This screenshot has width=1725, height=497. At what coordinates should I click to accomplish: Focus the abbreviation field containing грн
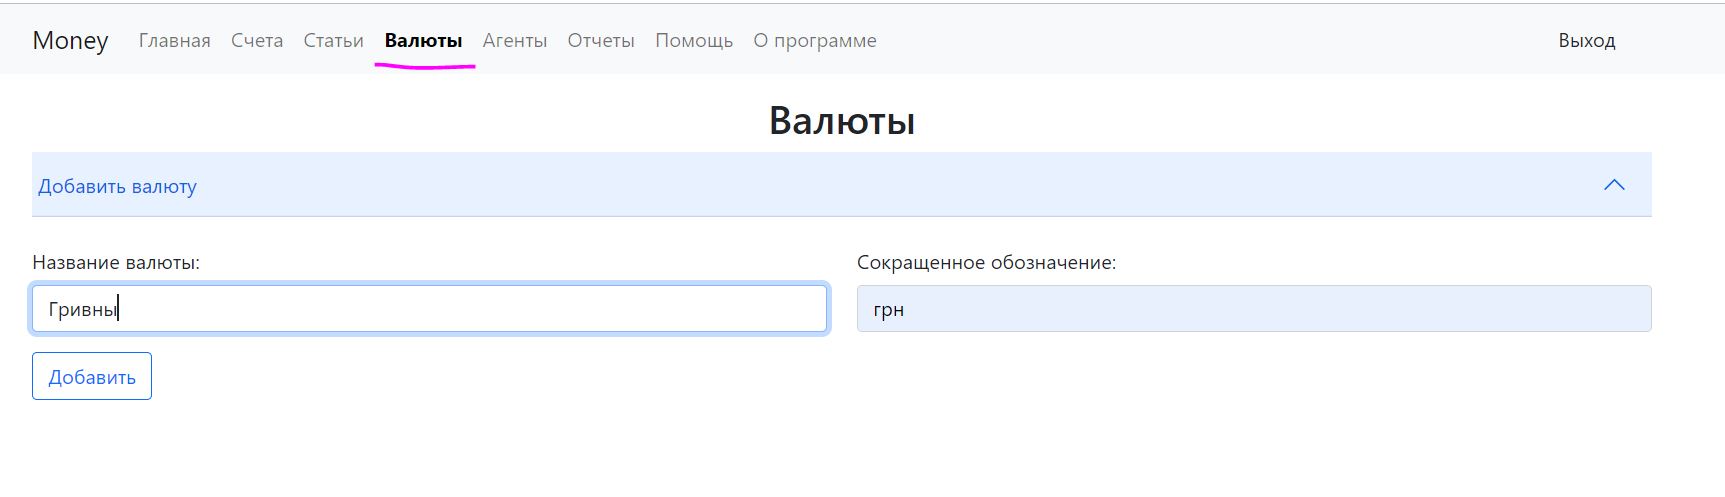click(1253, 309)
